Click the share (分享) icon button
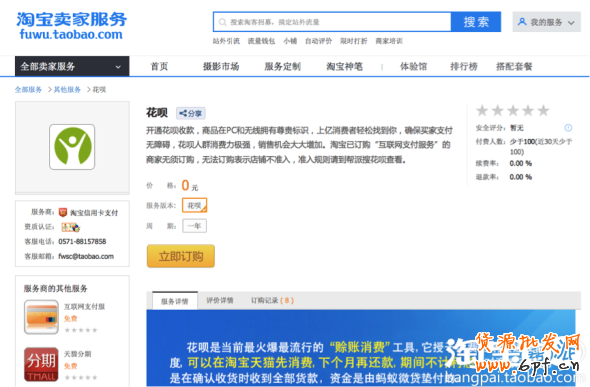The width and height of the screenshot is (590, 387). point(191,113)
